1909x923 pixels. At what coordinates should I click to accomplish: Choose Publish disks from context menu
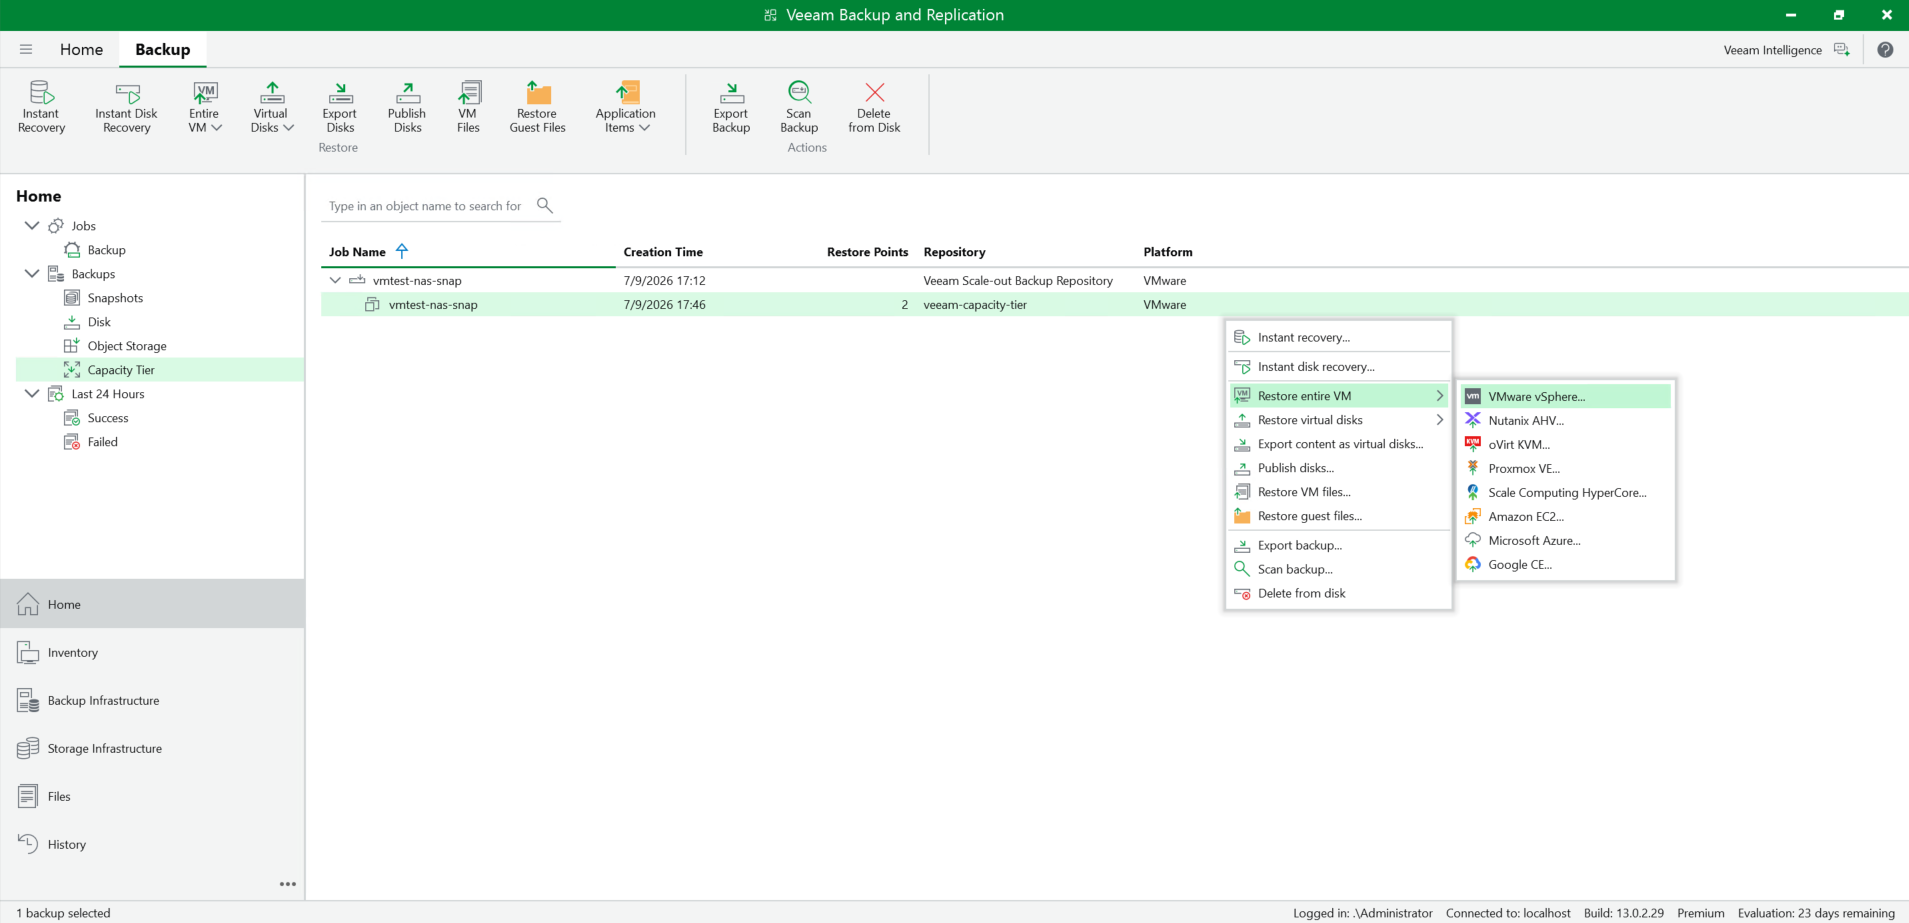coord(1339,468)
